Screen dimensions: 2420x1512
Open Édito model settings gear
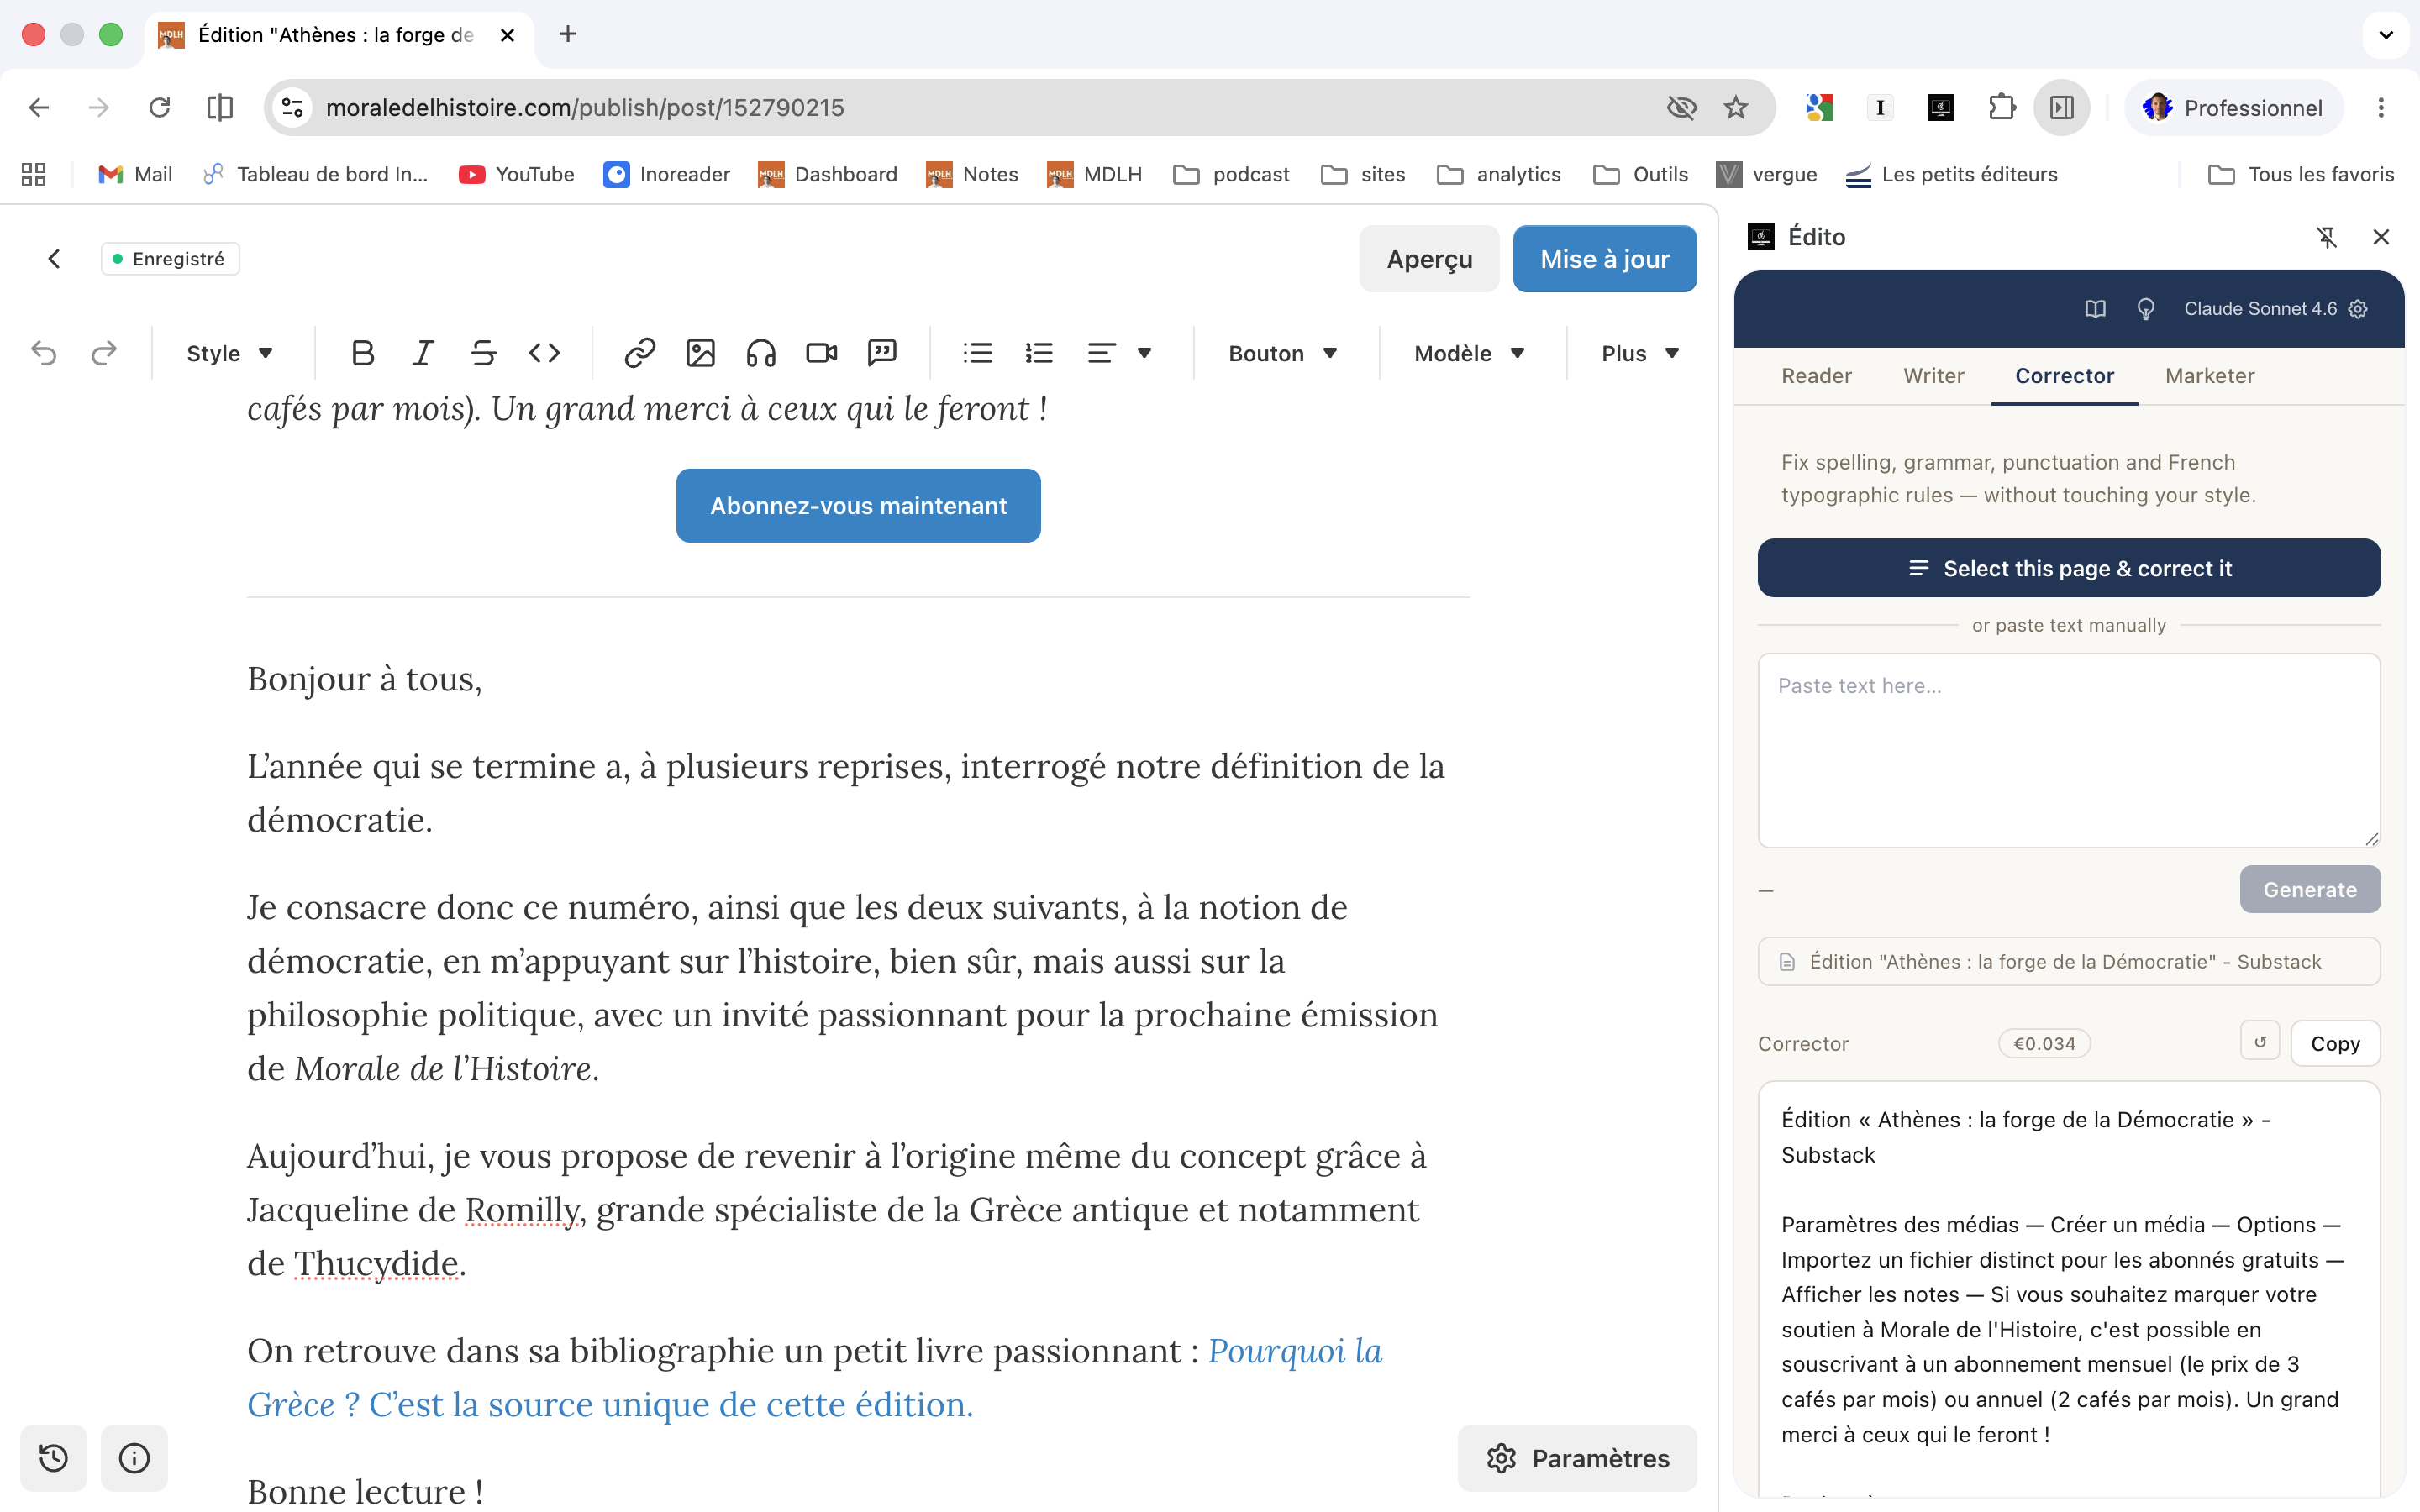click(2357, 309)
